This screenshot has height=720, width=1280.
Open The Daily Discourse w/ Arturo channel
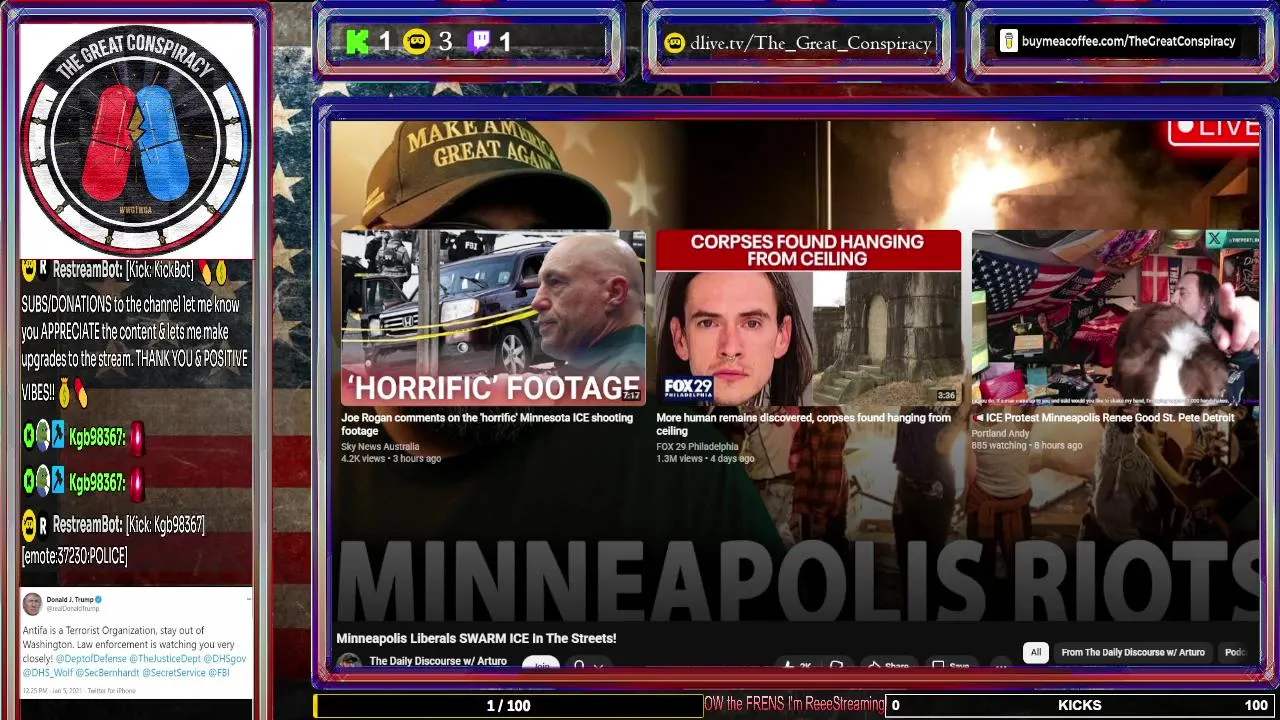click(438, 661)
